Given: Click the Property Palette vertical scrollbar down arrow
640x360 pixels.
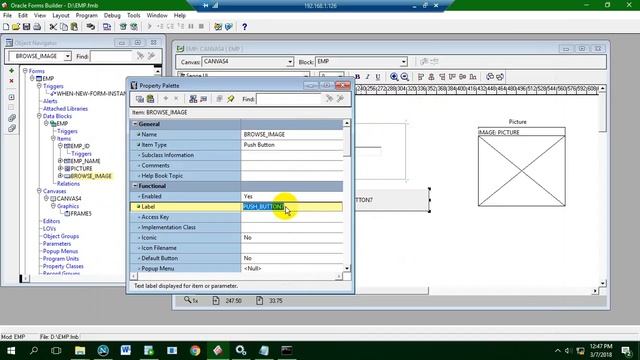Looking at the screenshot, I should [347, 268].
